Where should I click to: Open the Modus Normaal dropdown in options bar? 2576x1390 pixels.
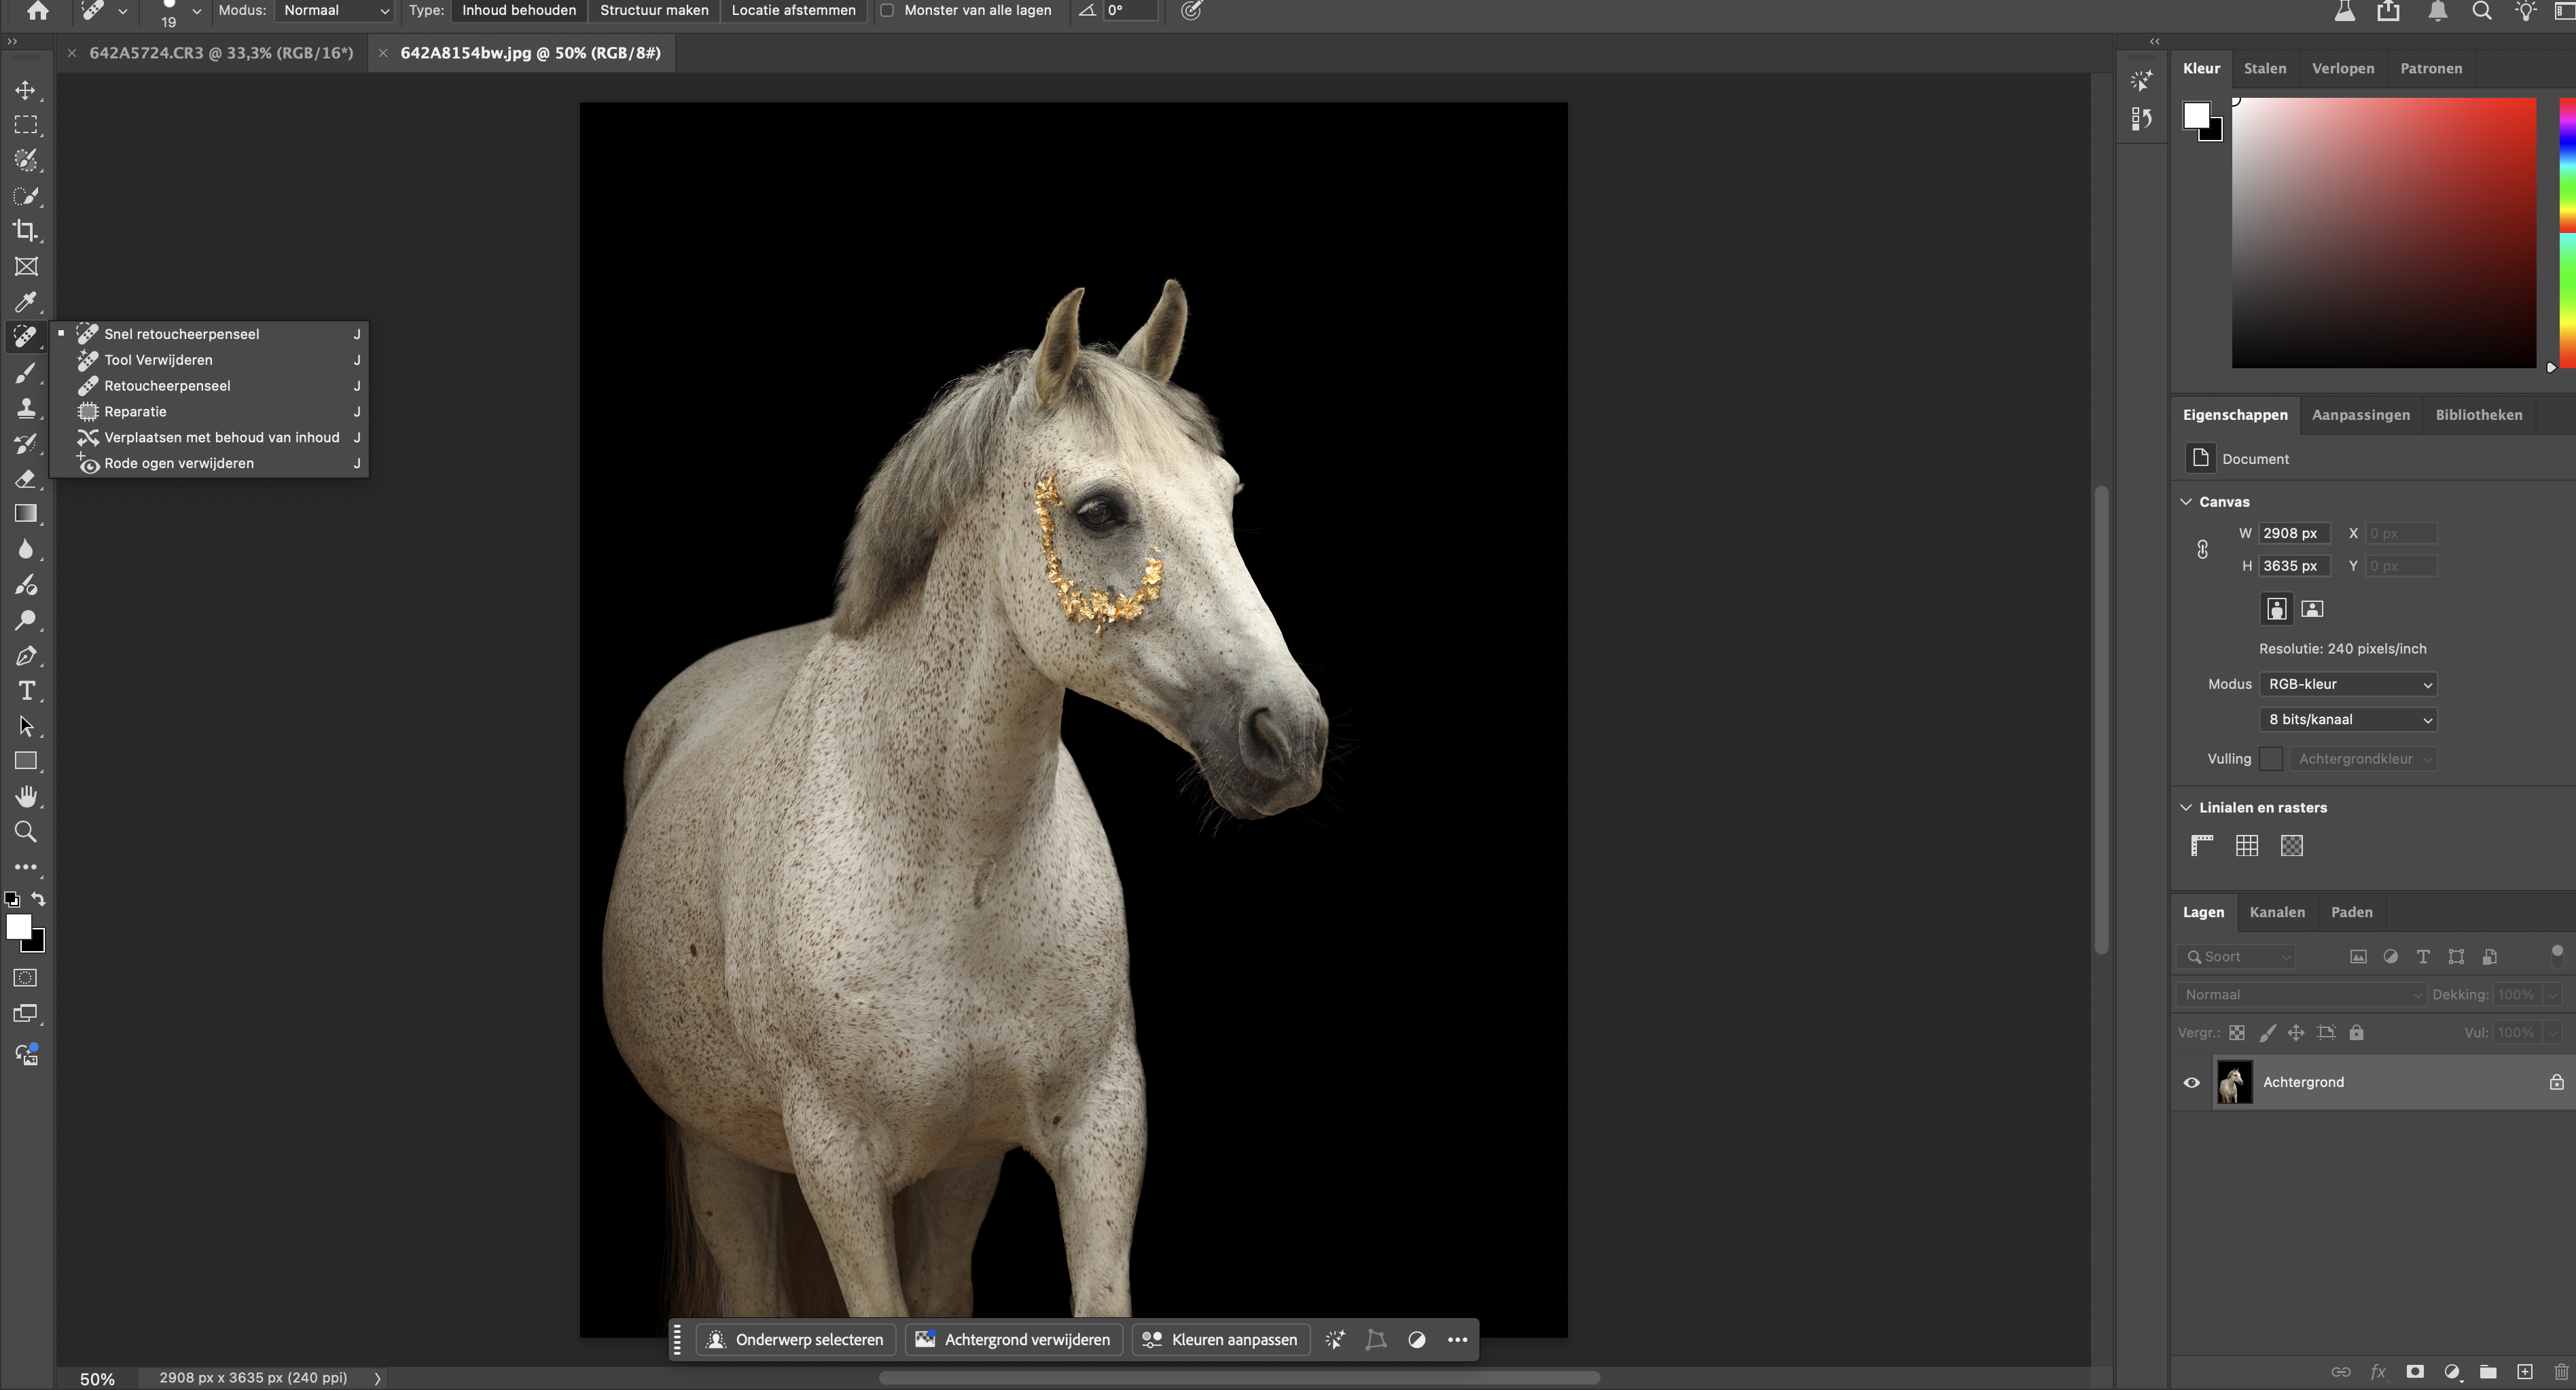(335, 10)
